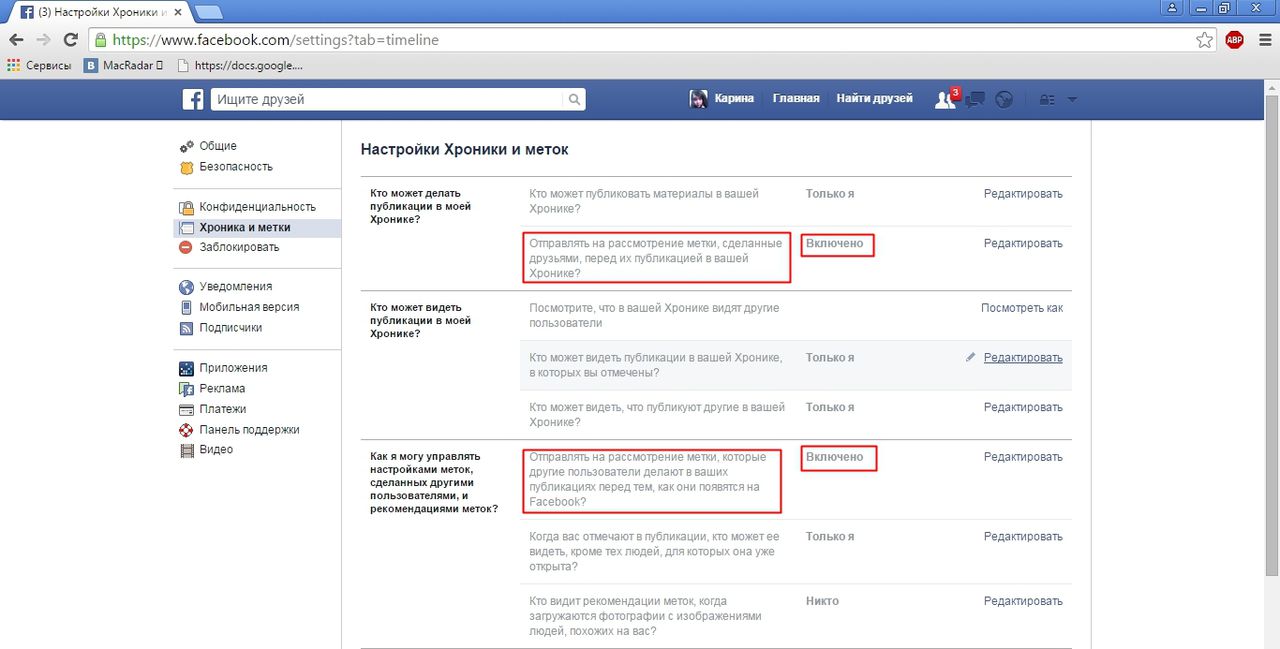Screen dimensions: 1280x649
Task: Open Найти друзей in header
Action: pos(875,99)
